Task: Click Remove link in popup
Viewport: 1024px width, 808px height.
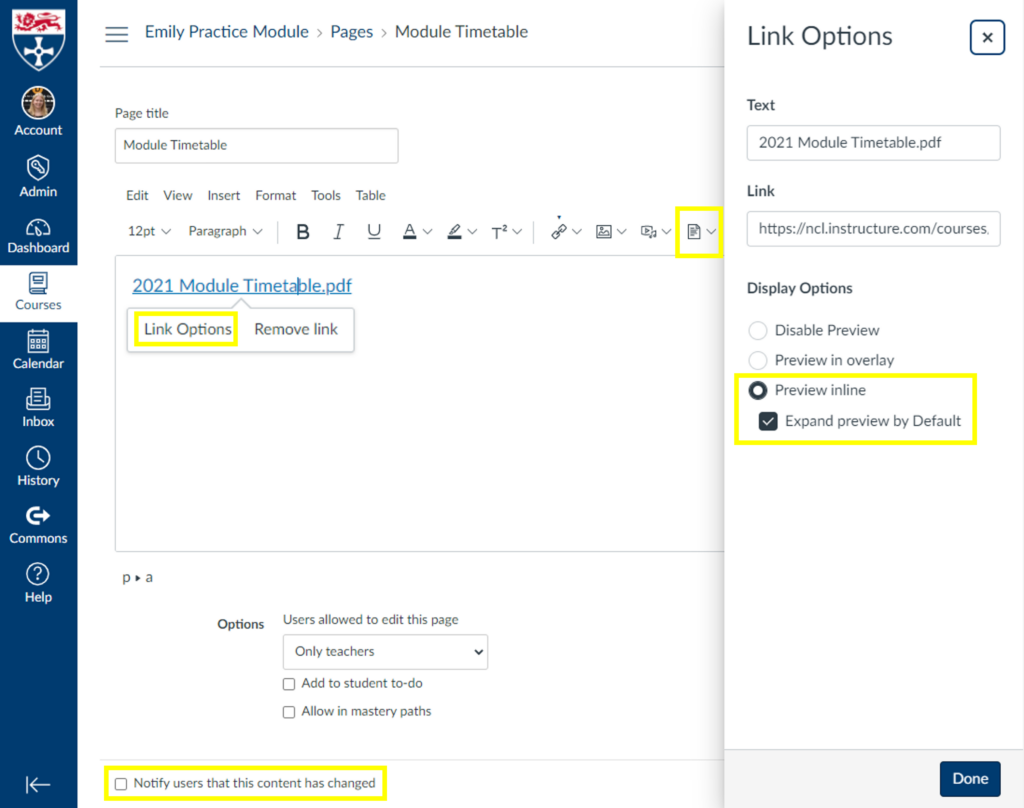Action: [296, 329]
